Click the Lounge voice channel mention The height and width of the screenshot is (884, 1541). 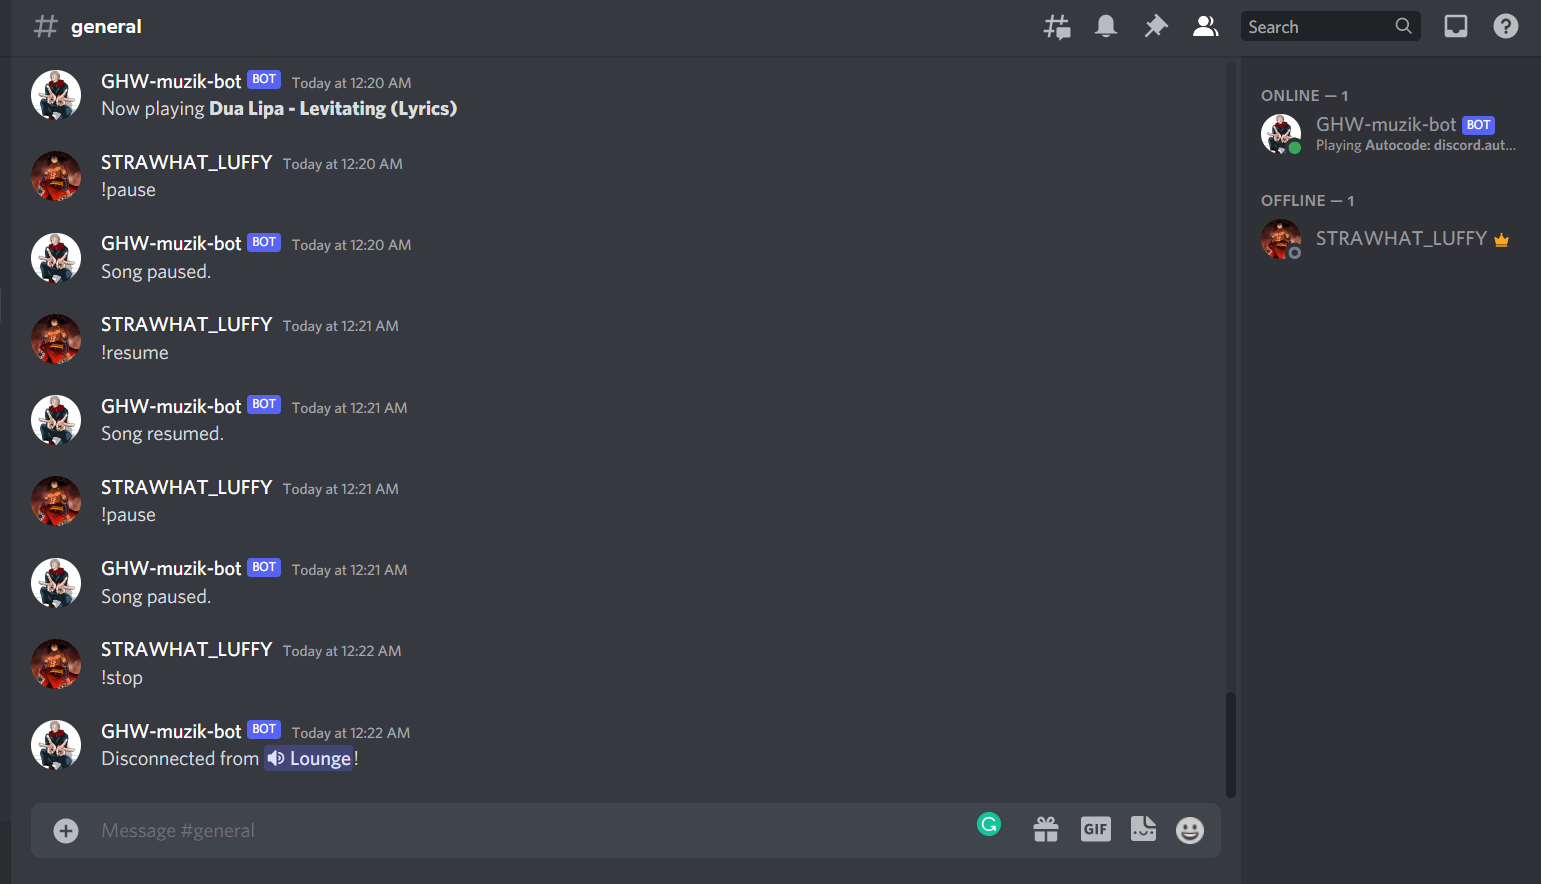[309, 759]
